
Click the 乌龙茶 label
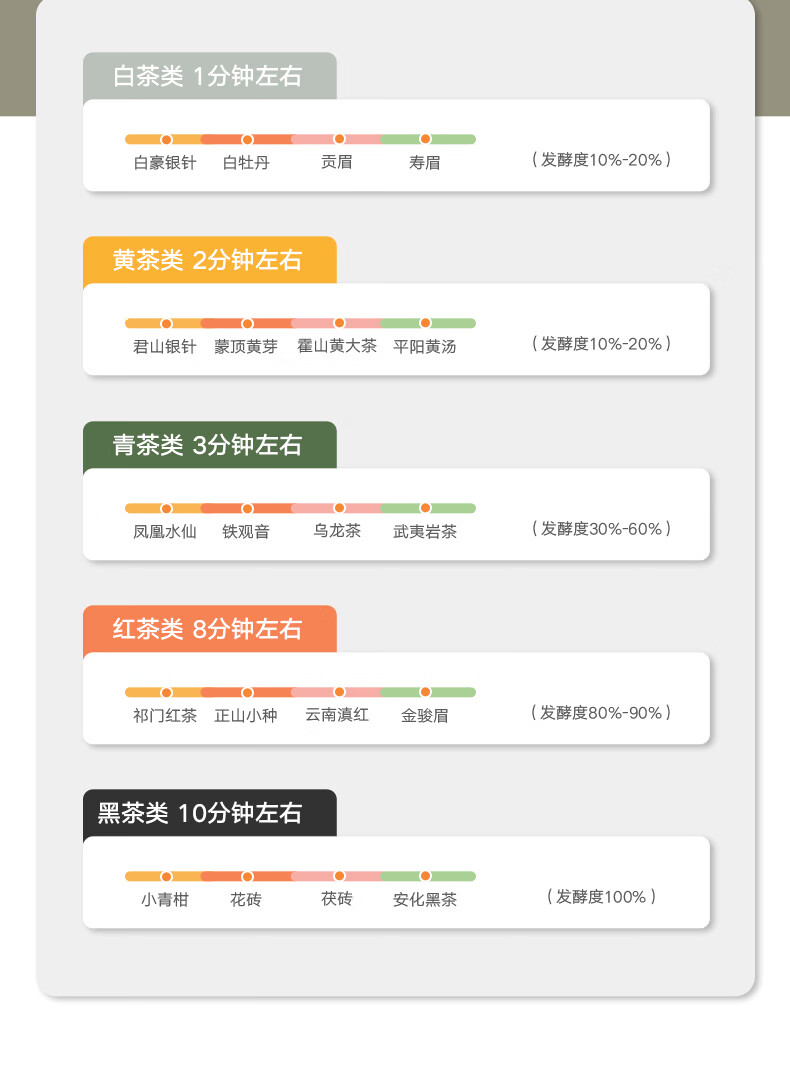tap(337, 530)
